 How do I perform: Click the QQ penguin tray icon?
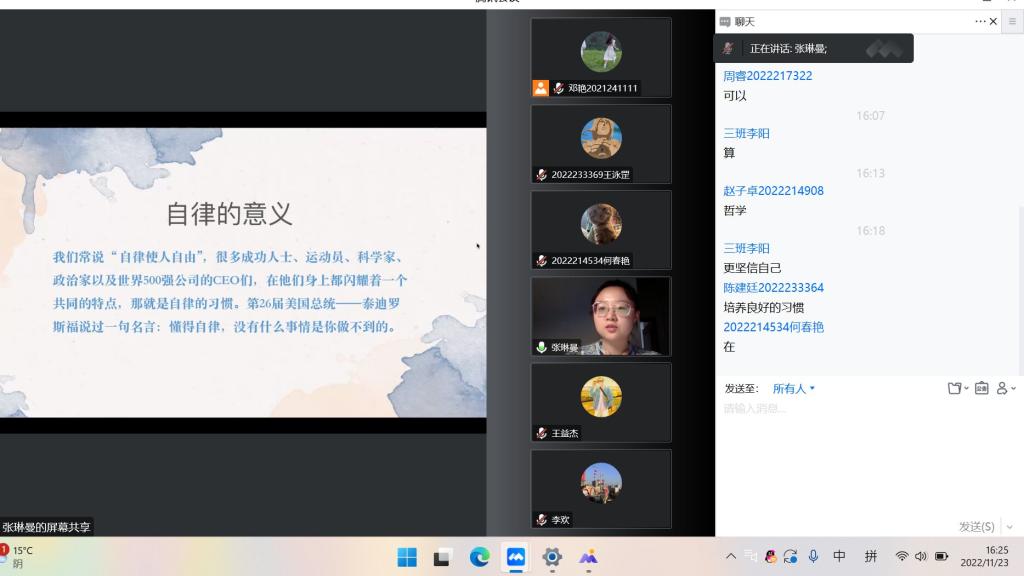pyautogui.click(x=770, y=557)
